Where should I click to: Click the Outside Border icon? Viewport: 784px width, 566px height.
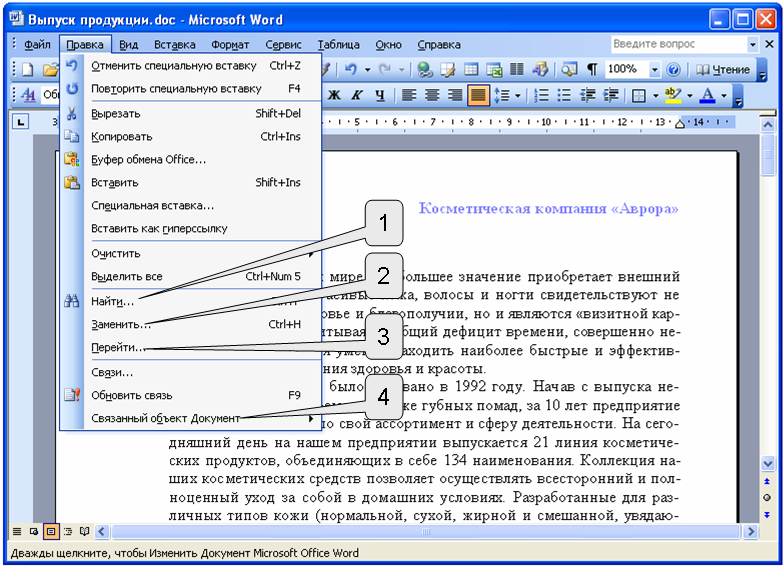tap(638, 95)
